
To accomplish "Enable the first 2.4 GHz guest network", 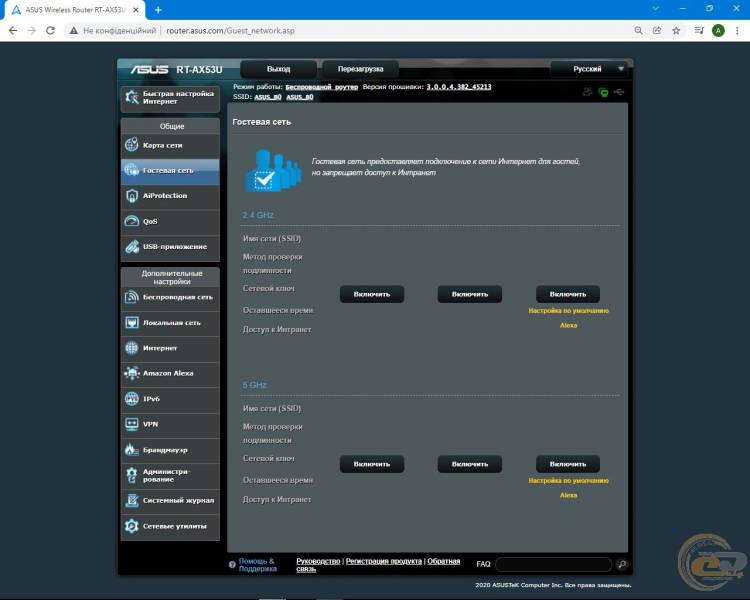I will pyautogui.click(x=372, y=294).
